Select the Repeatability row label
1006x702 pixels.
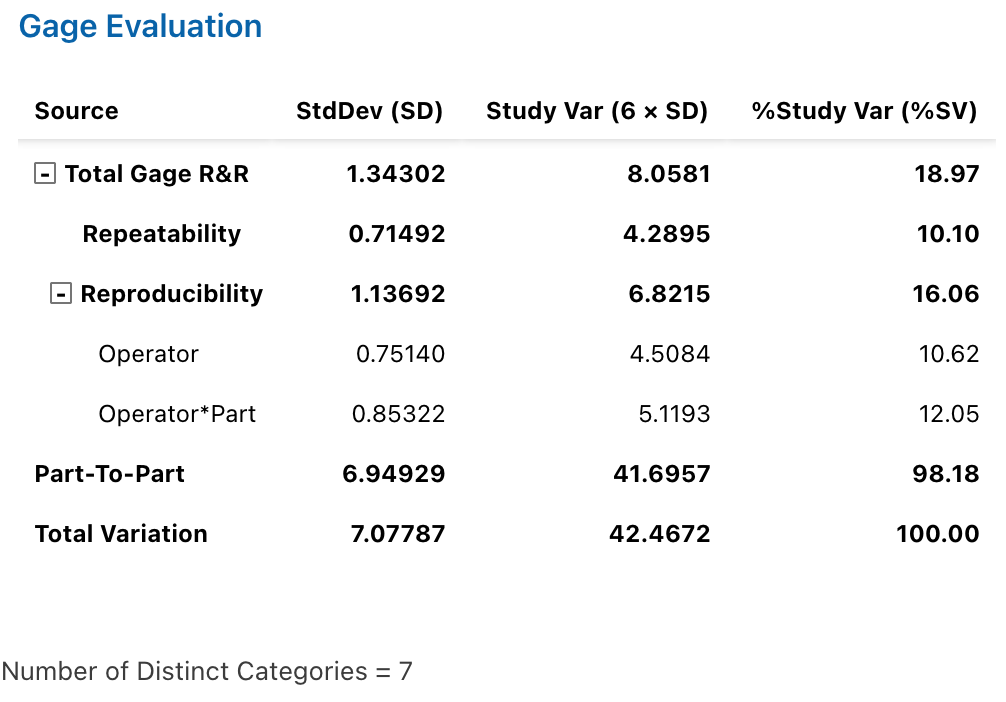point(162,234)
